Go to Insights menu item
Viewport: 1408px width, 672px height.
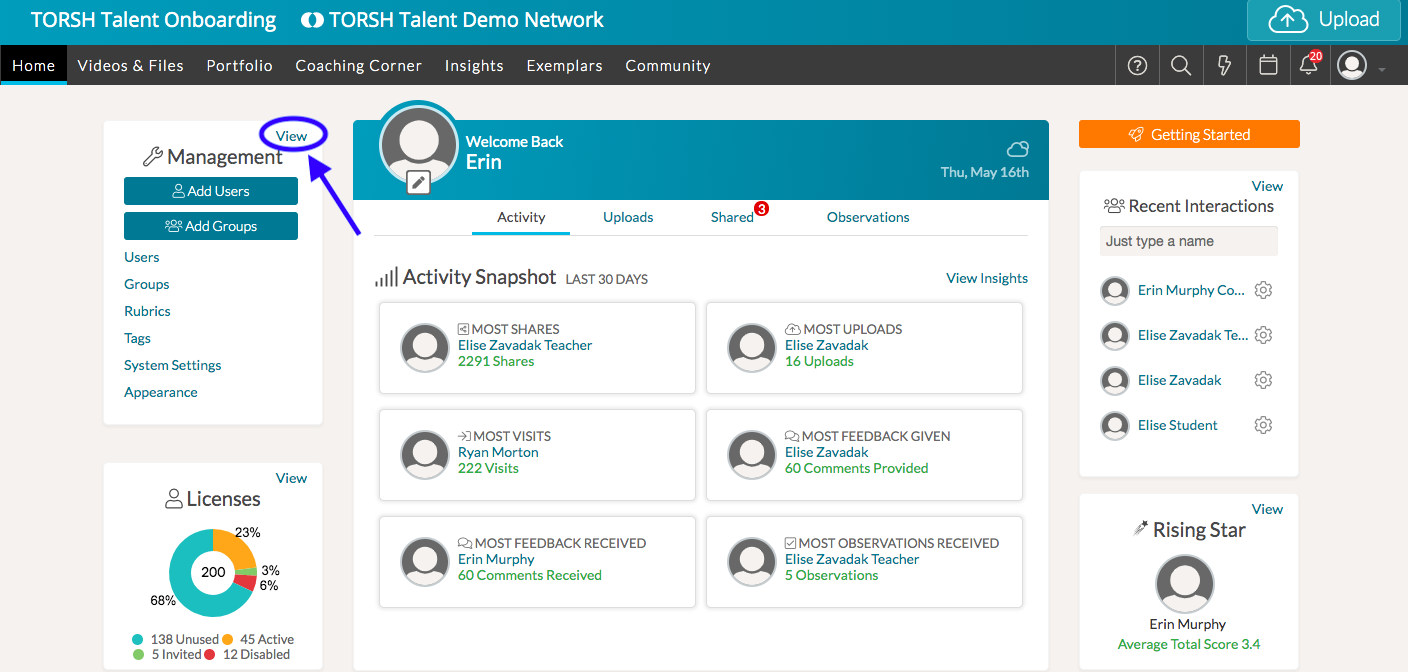474,66
